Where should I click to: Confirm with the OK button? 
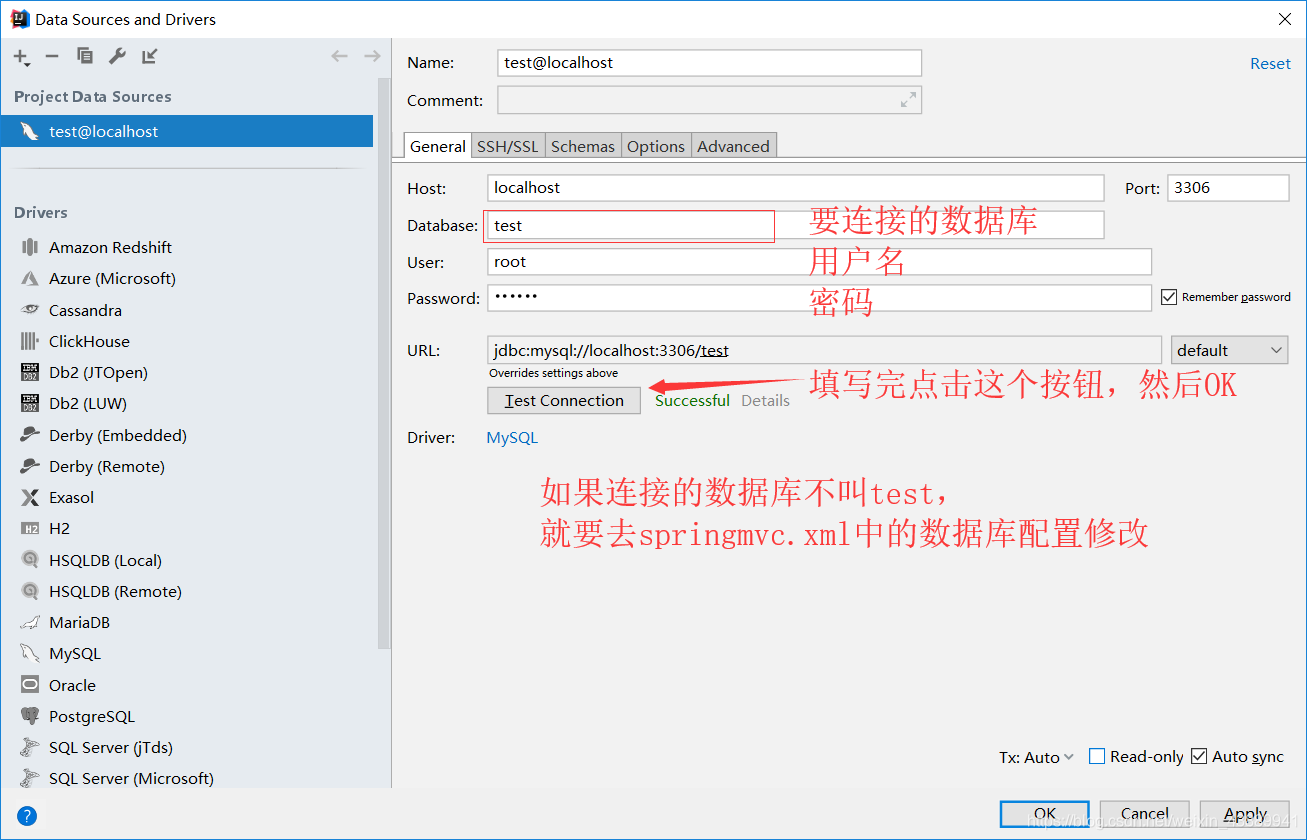coord(1045,813)
